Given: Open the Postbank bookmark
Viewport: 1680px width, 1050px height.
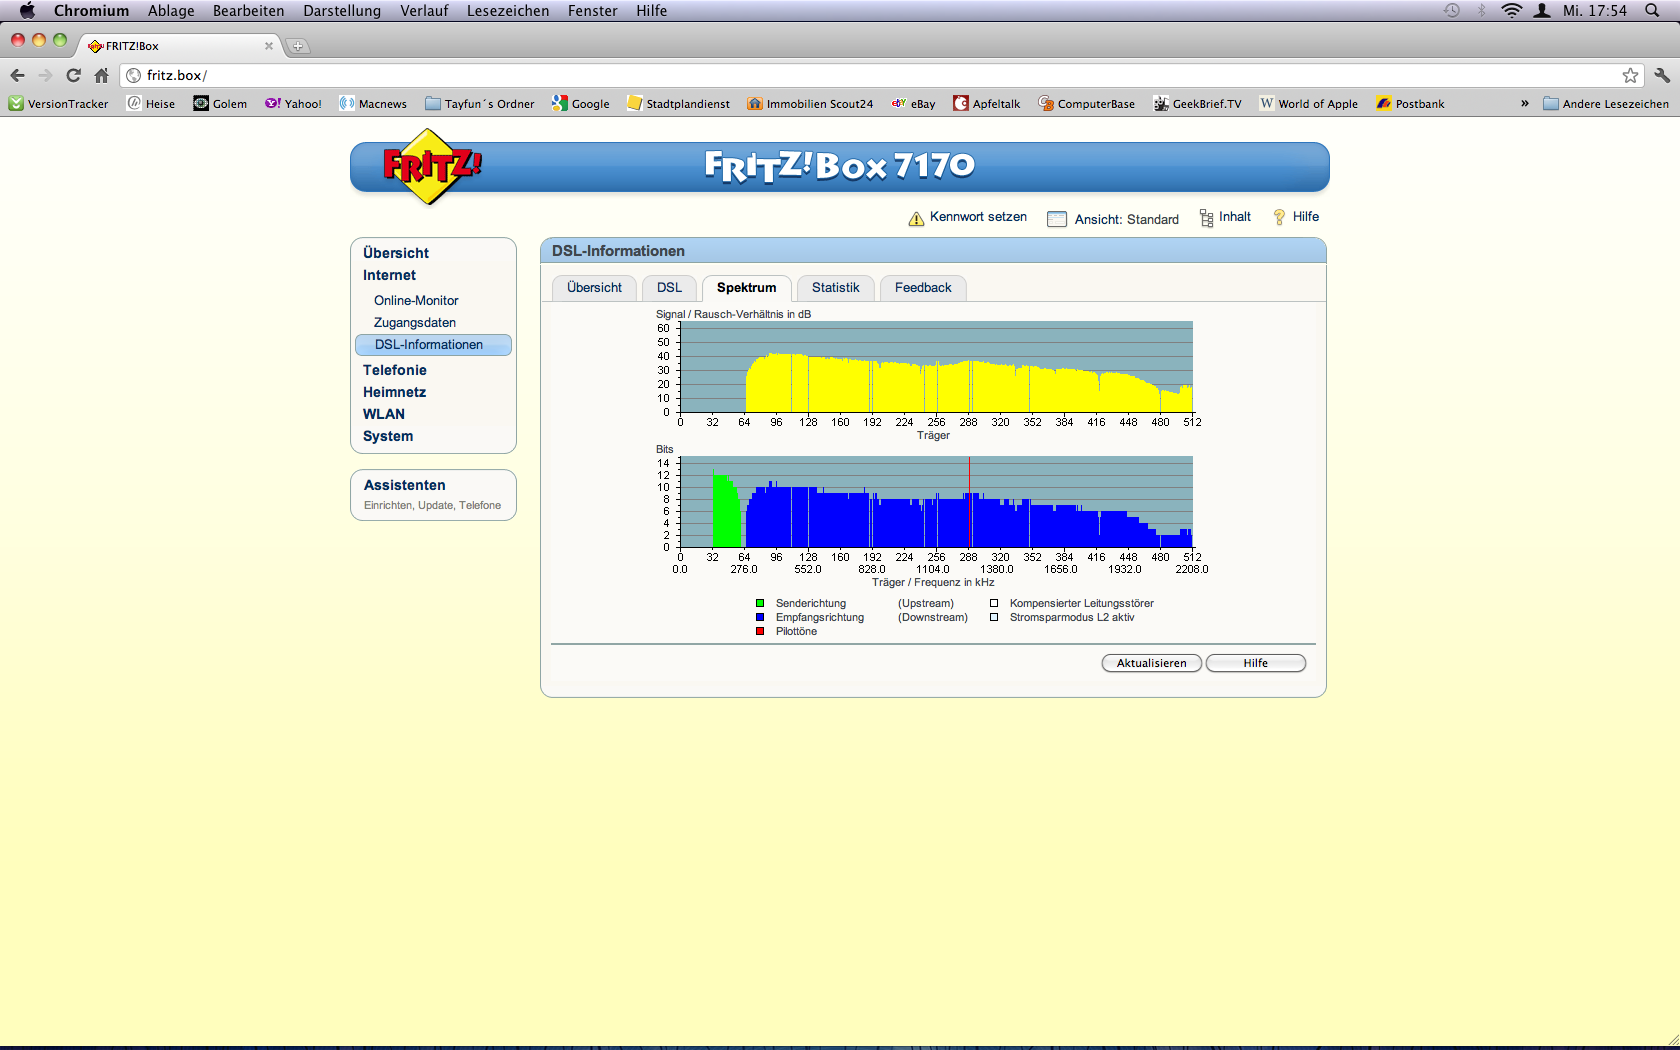Looking at the screenshot, I should tap(1411, 104).
